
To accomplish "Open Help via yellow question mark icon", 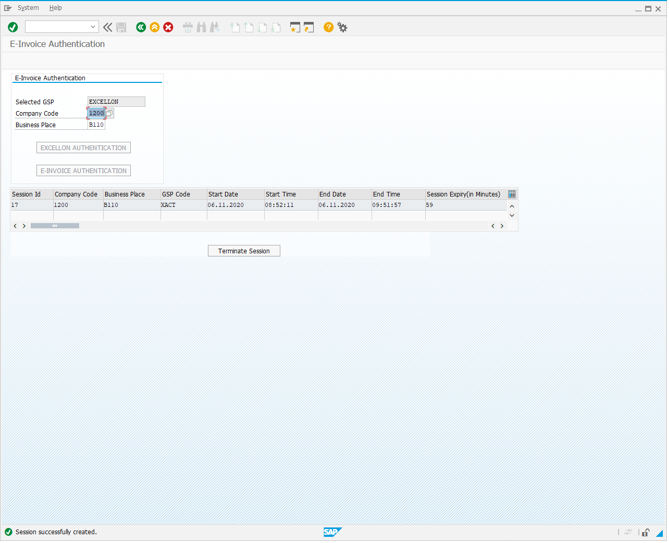I will (x=328, y=27).
